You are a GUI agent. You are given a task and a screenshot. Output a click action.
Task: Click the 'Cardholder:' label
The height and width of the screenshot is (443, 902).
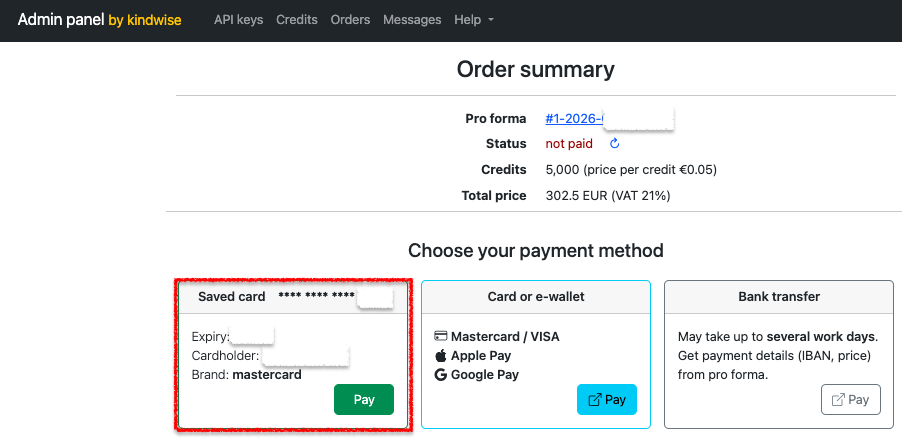(x=226, y=356)
